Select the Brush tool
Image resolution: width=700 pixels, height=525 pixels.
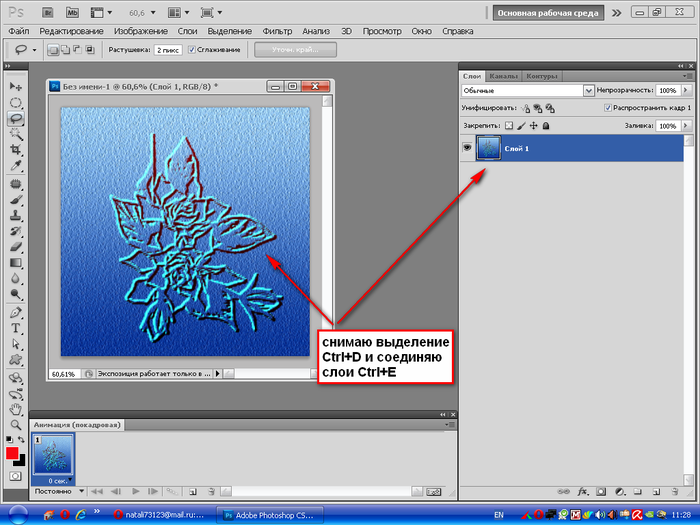(x=16, y=200)
